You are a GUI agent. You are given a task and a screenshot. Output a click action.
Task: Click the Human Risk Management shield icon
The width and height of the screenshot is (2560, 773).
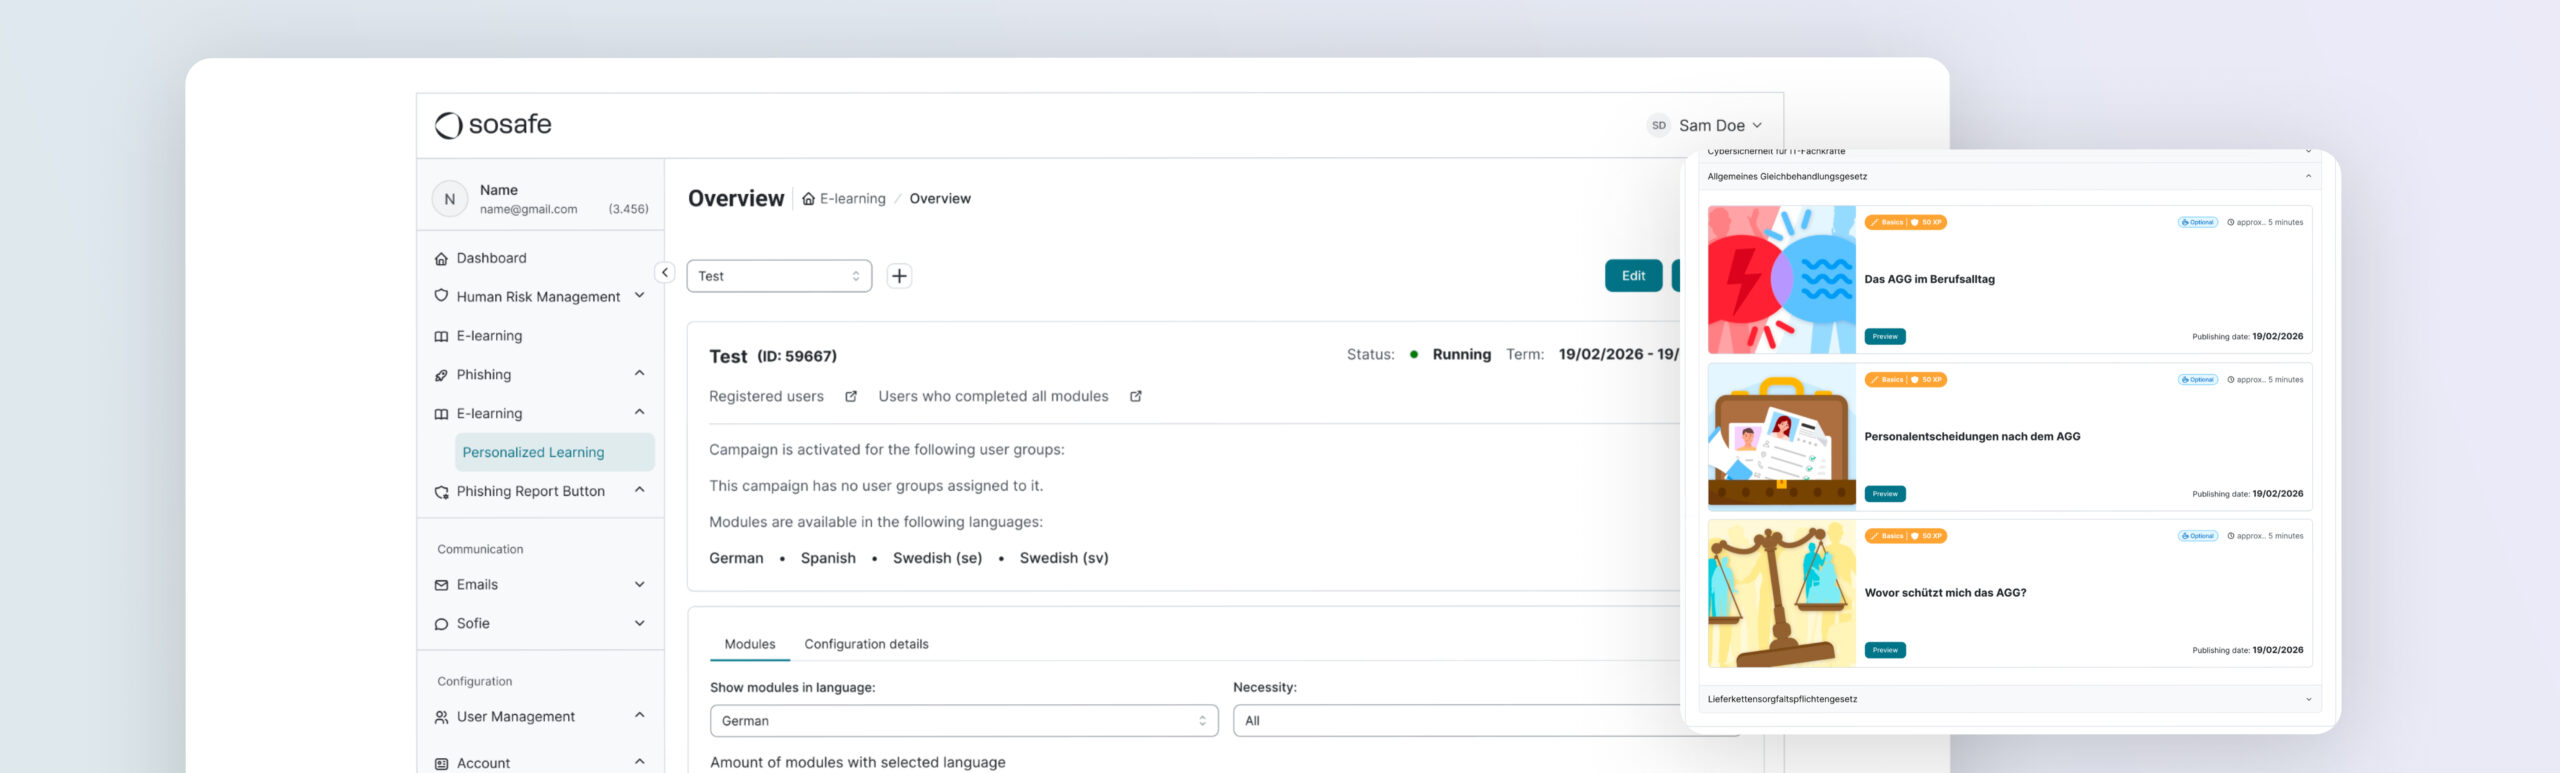coord(441,296)
